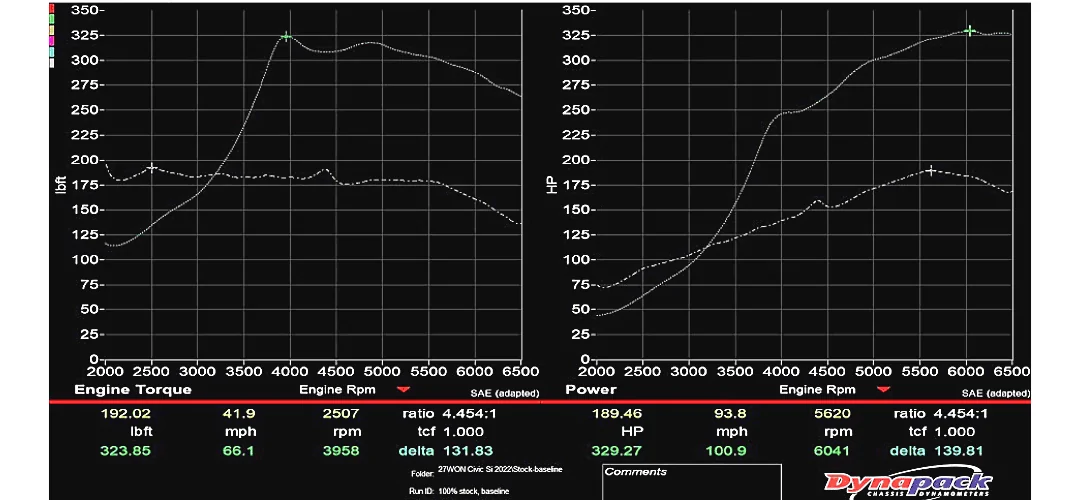
Task: Open power graph Engine Rpm dropdown arrow
Action: 884,389
